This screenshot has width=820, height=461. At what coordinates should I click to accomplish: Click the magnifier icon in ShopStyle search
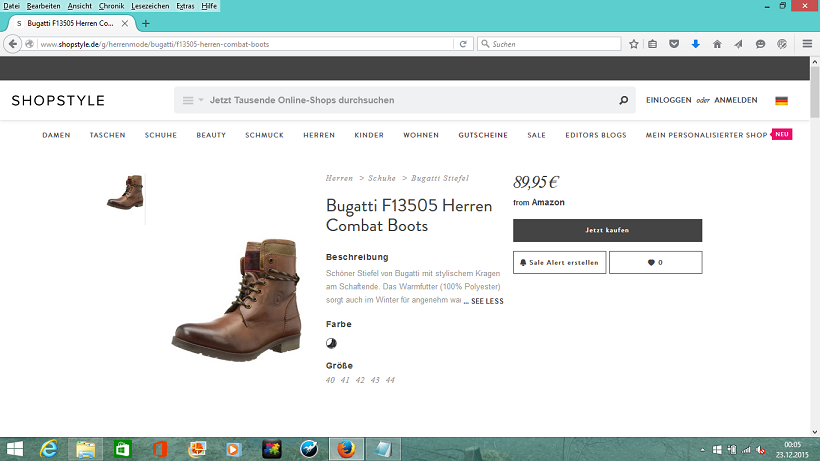[x=623, y=100]
